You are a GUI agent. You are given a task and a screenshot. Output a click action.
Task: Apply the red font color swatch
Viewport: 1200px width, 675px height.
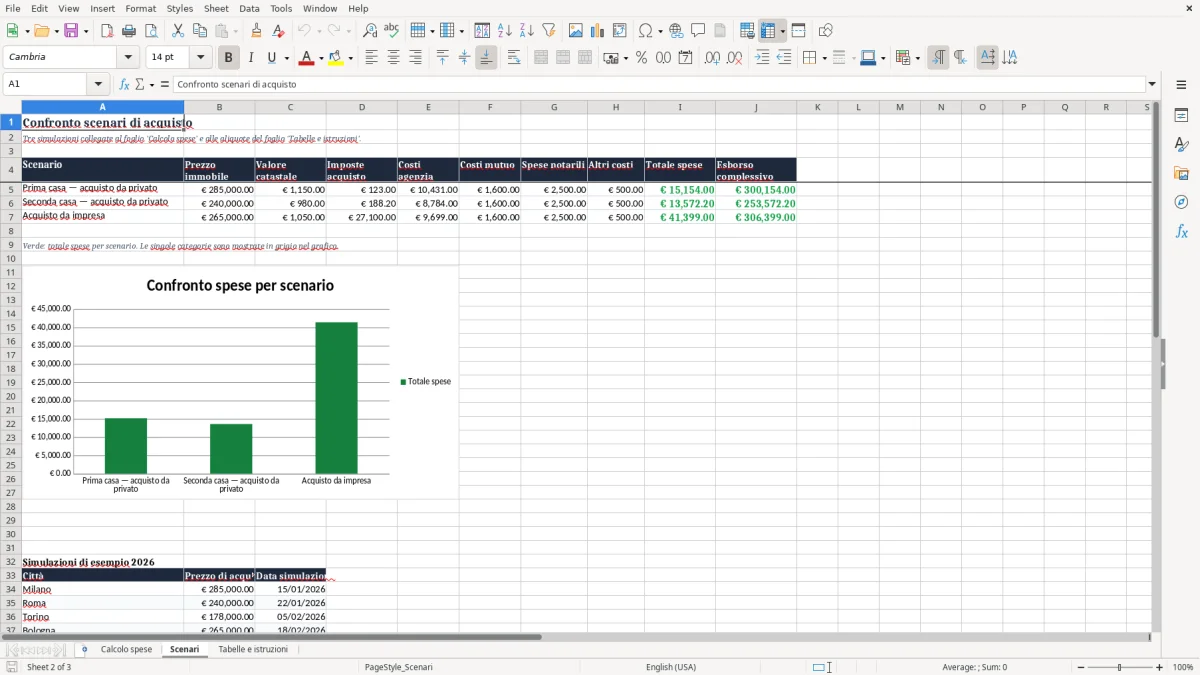tap(306, 58)
